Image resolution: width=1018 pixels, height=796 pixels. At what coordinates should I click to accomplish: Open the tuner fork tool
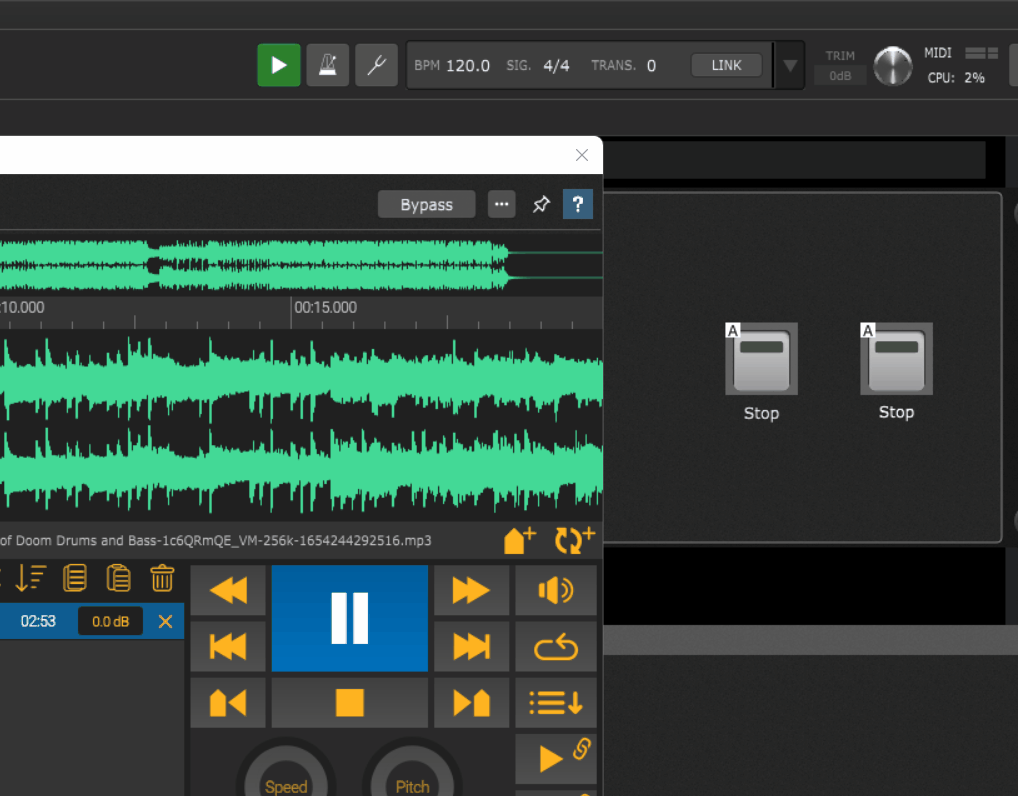click(x=376, y=66)
